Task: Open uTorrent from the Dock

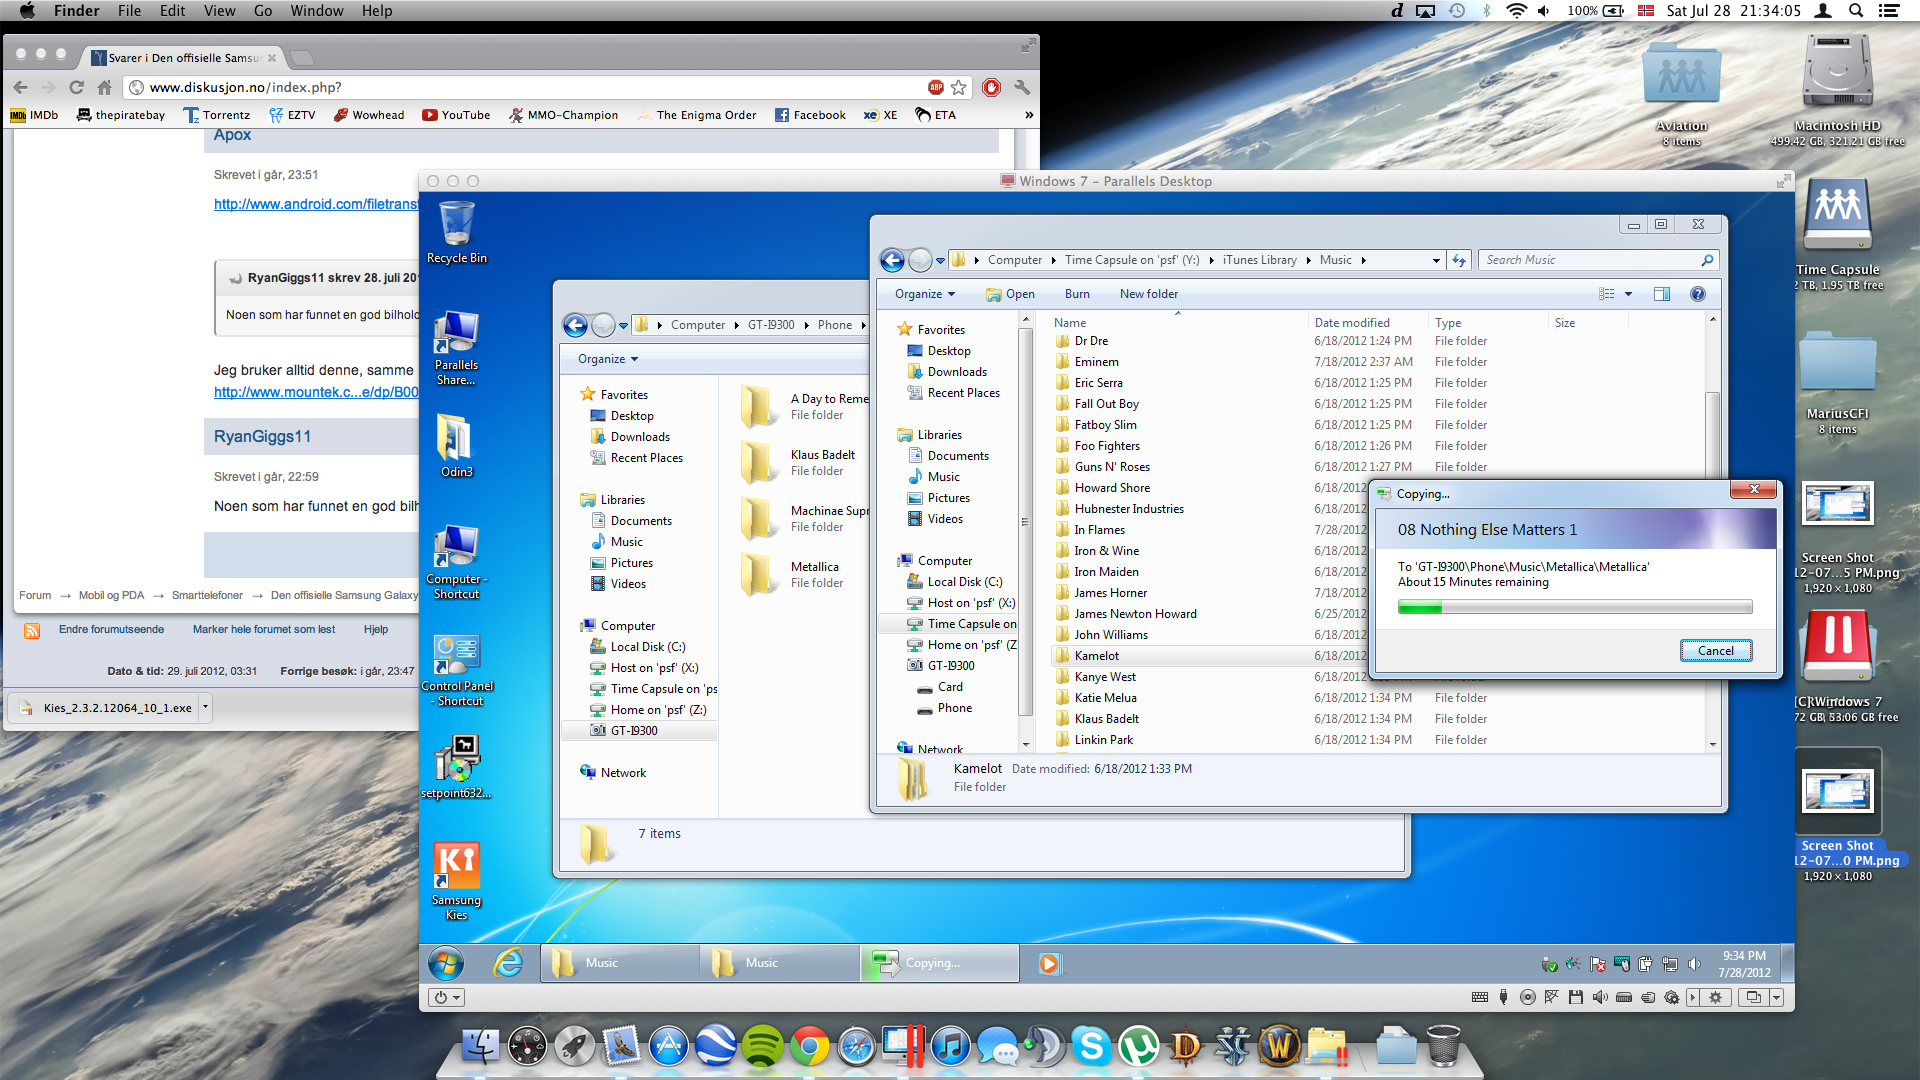Action: pos(1139,1046)
